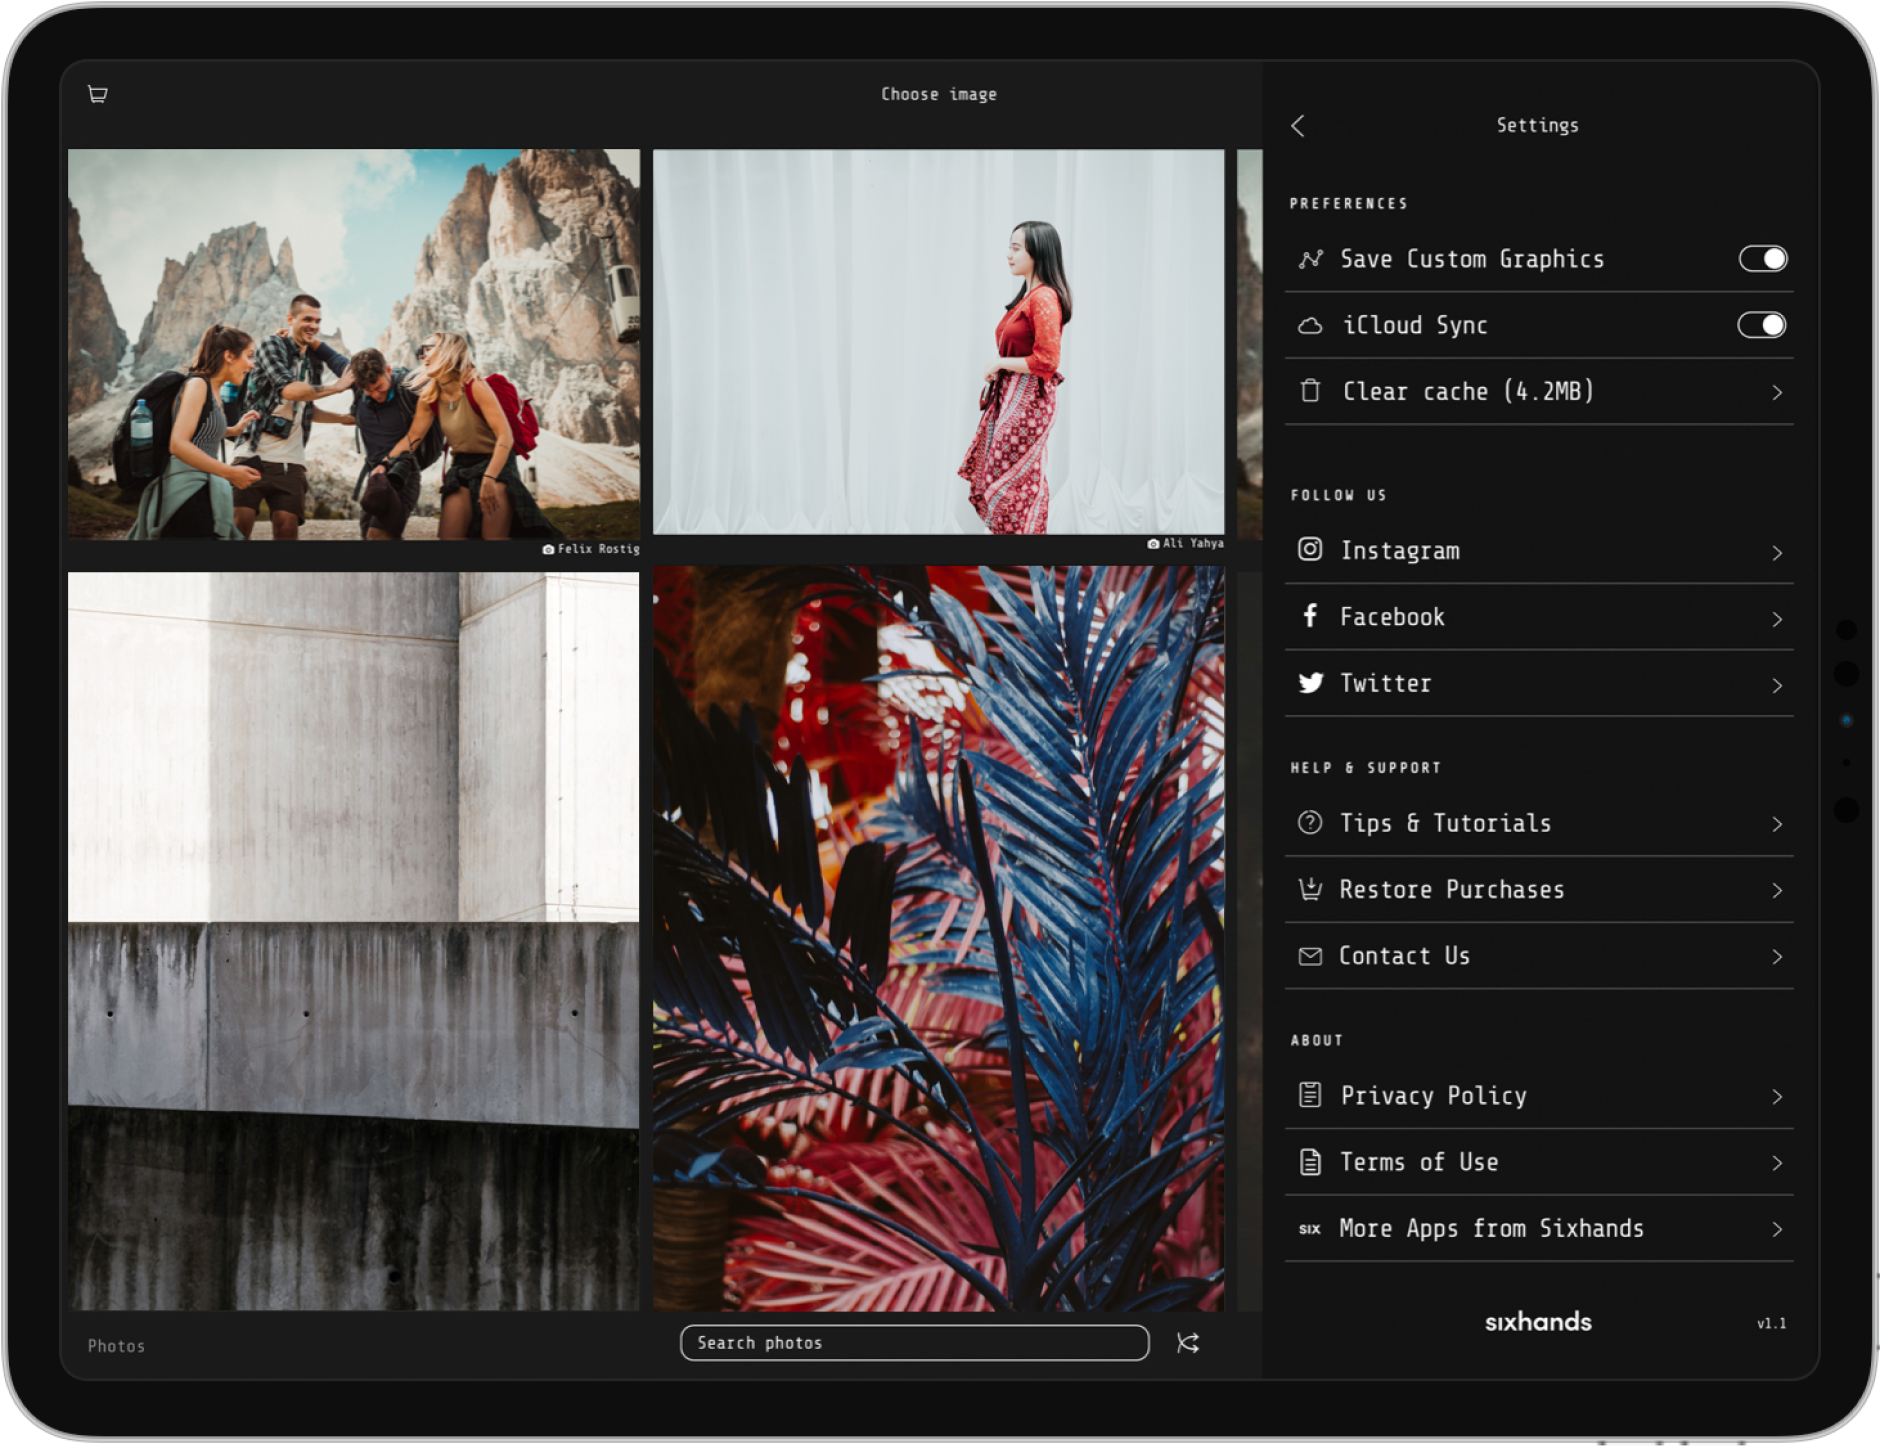Click the Facebook logo icon
Image resolution: width=1880 pixels, height=1446 pixels.
(x=1310, y=615)
